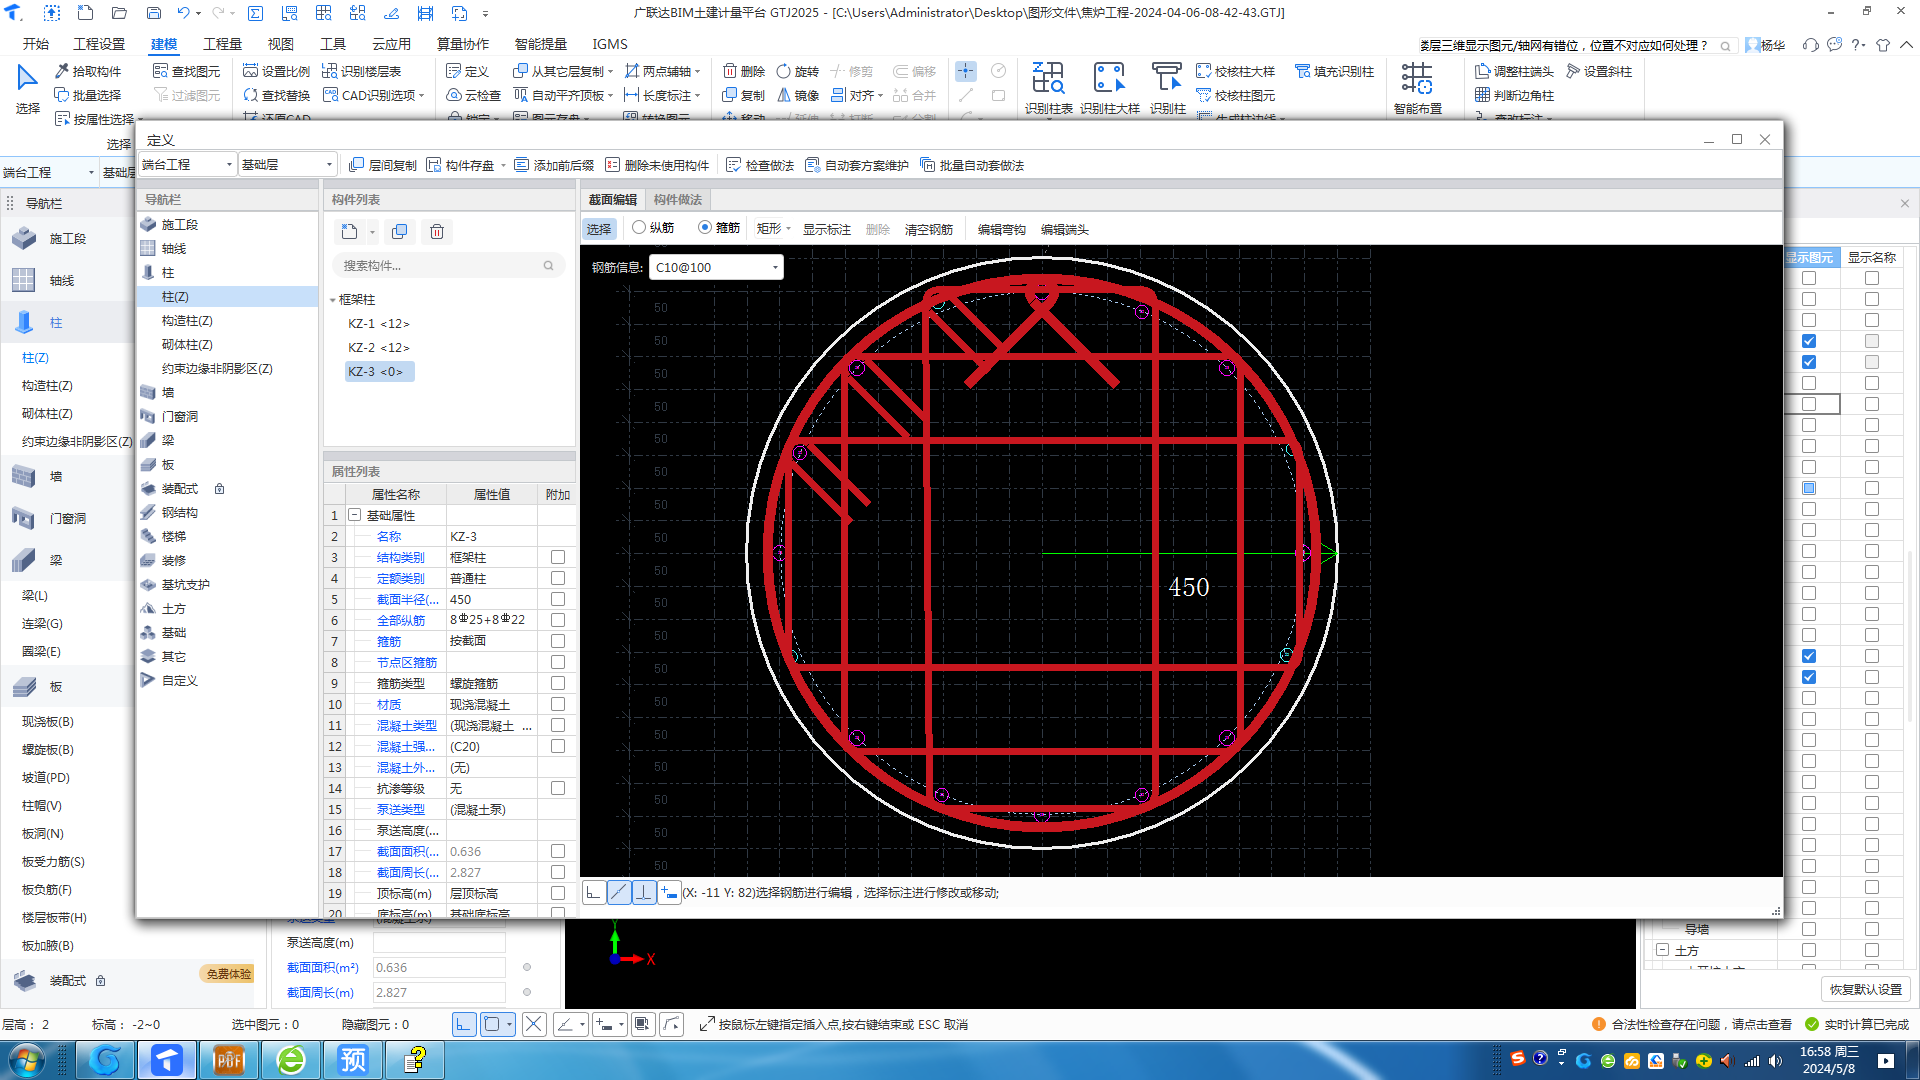Image resolution: width=1920 pixels, height=1080 pixels.
Task: Toggle the 土方 display checkbox in right panel
Action: pos(1809,950)
